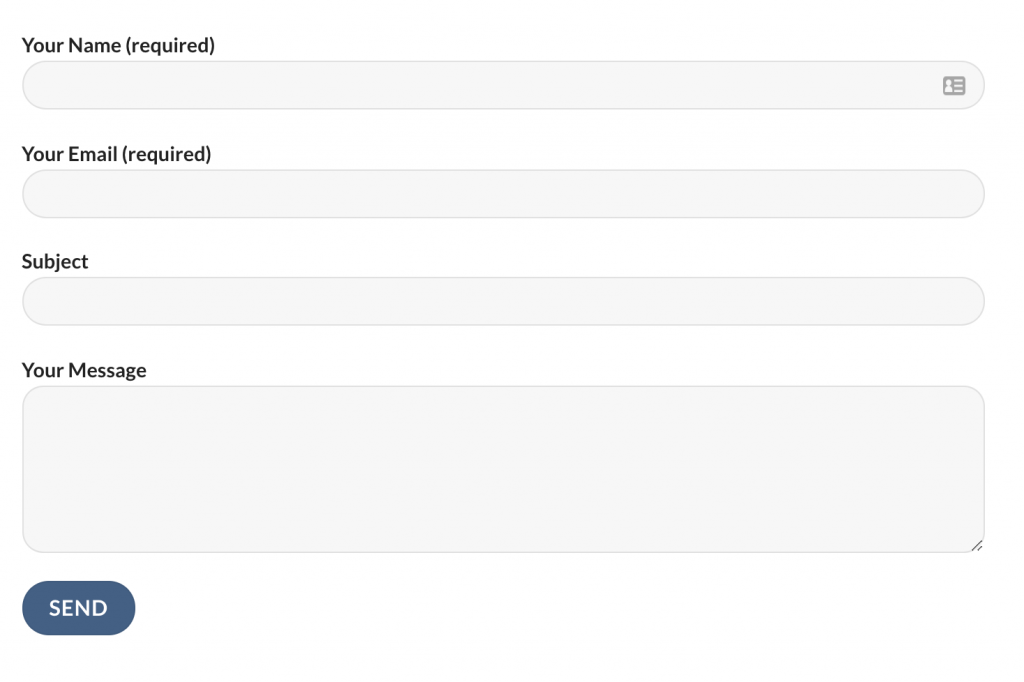Focus the Your Email input box

pos(503,194)
